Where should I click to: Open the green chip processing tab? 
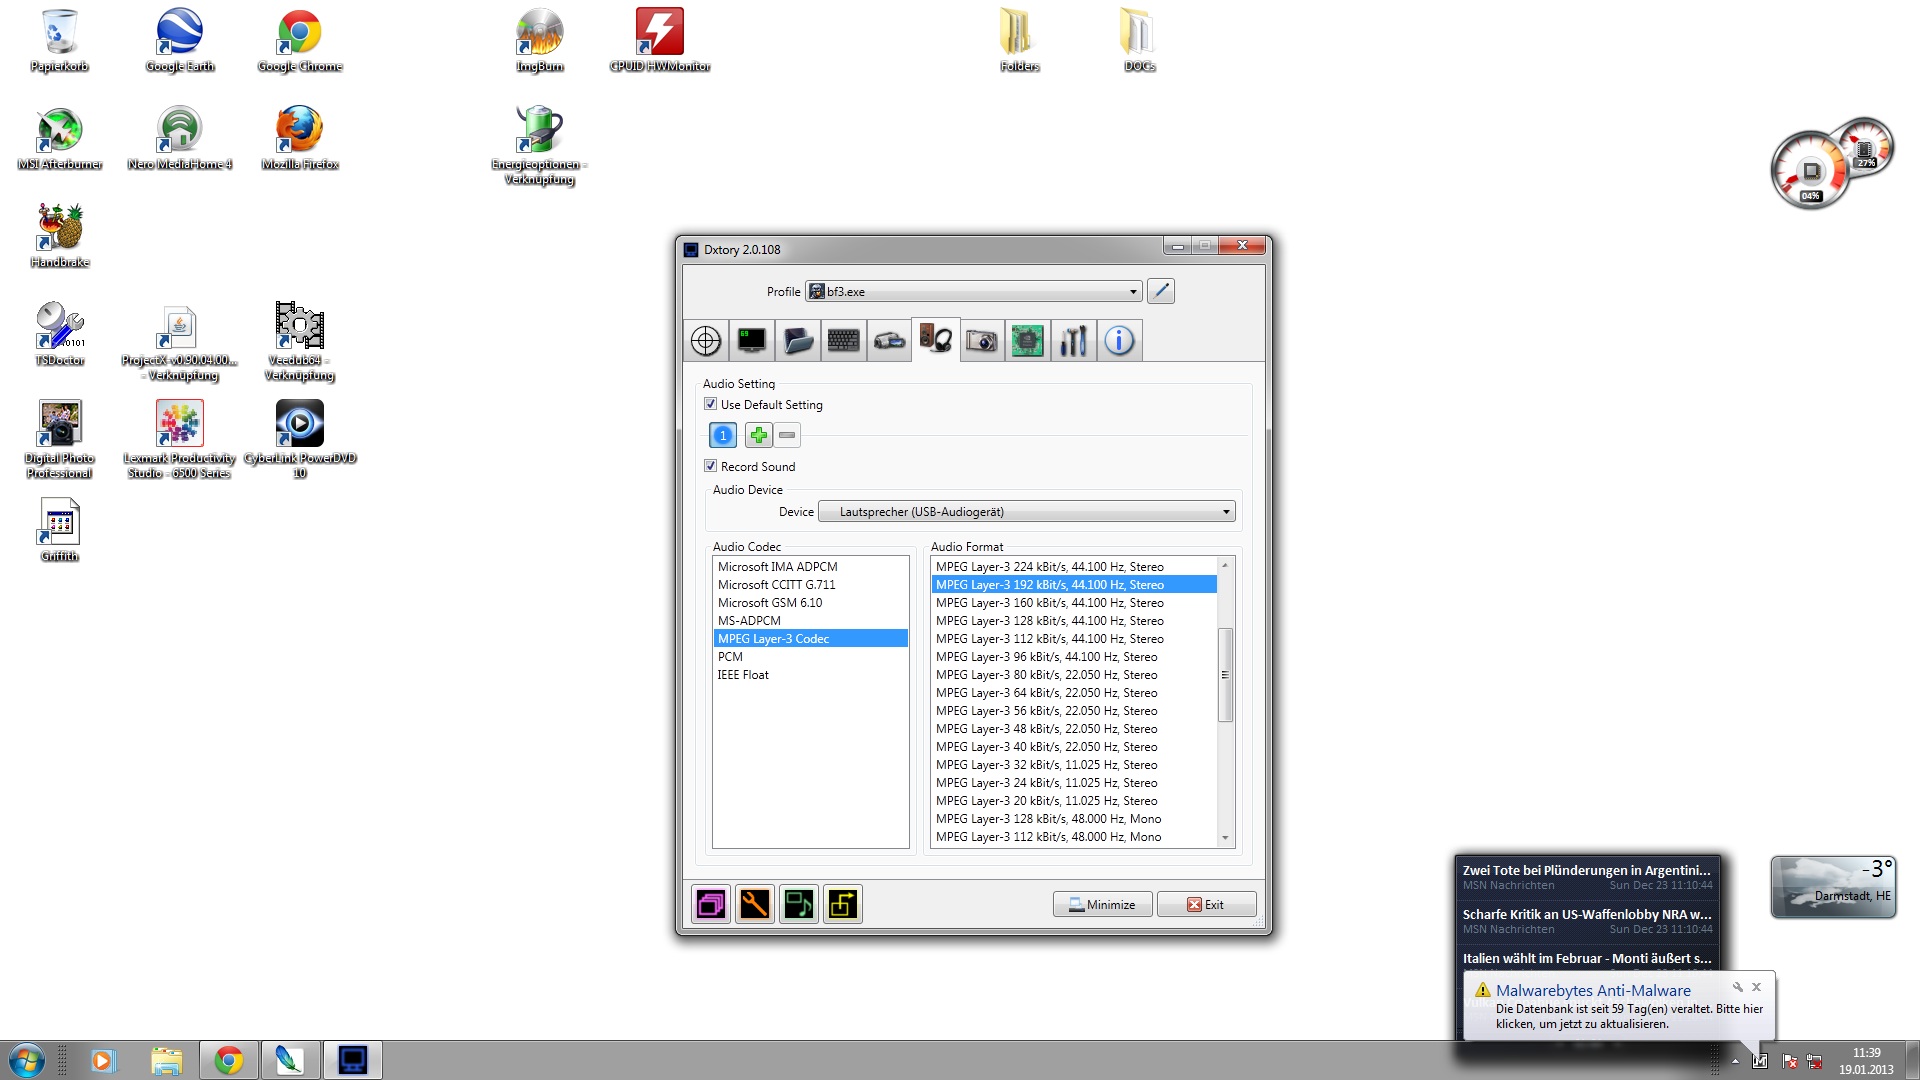tap(1027, 341)
